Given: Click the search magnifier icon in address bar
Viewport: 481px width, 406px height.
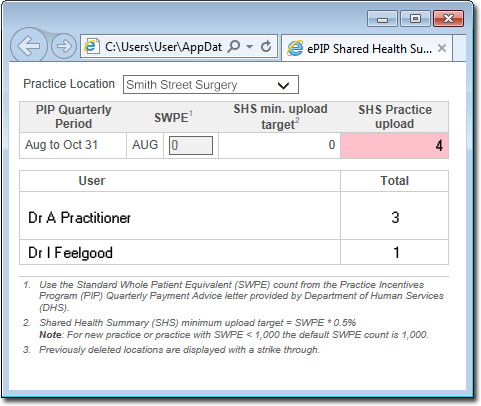Looking at the screenshot, I should pyautogui.click(x=234, y=46).
